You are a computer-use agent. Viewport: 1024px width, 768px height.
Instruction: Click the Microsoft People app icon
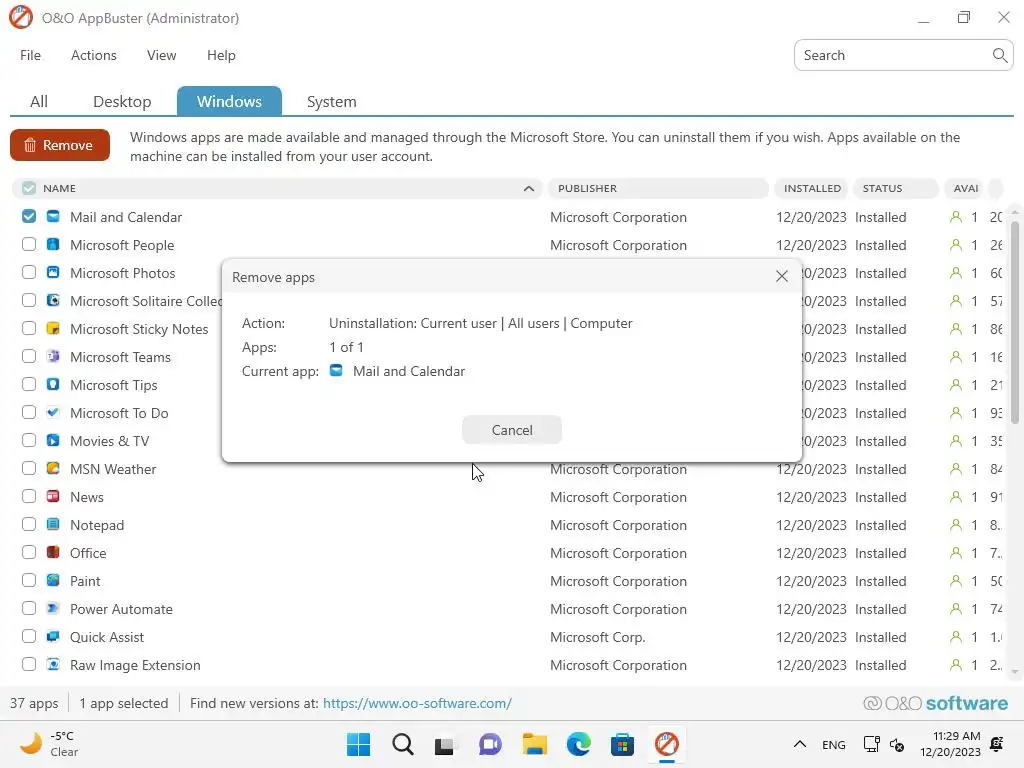53,245
